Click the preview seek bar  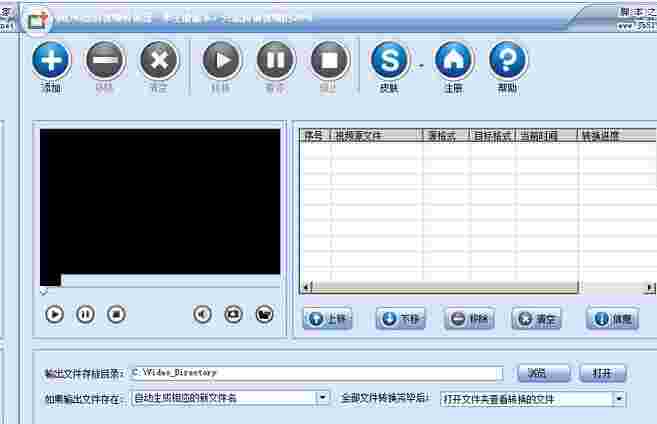[171, 280]
